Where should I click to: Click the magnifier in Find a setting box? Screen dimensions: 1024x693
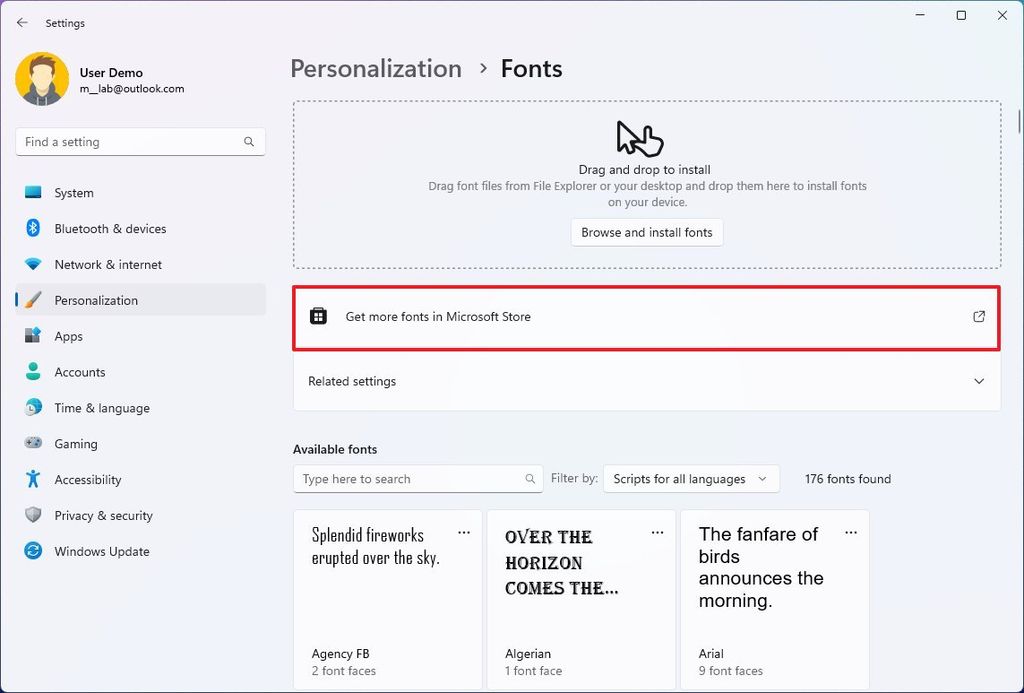pyautogui.click(x=248, y=142)
